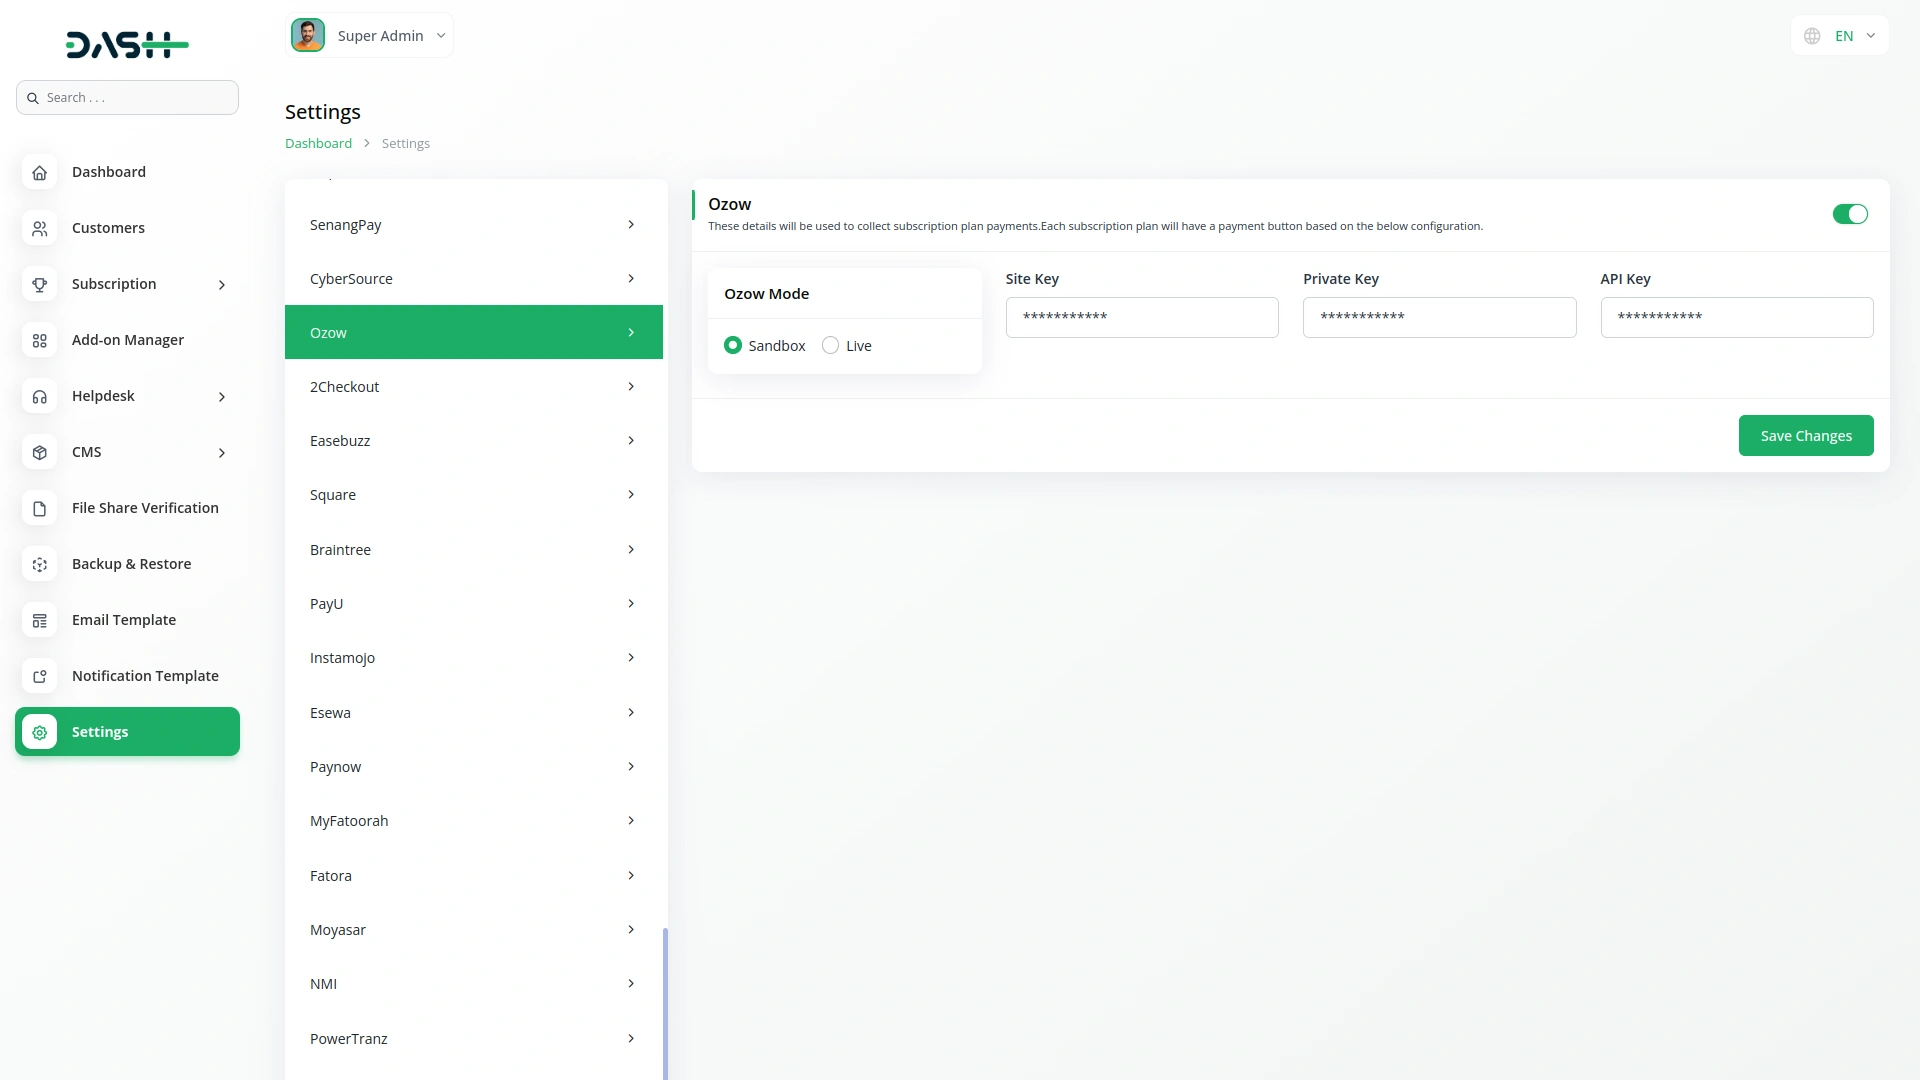Expand the Subscription sidebar submenu
Image resolution: width=1920 pixels, height=1080 pixels.
tap(222, 285)
